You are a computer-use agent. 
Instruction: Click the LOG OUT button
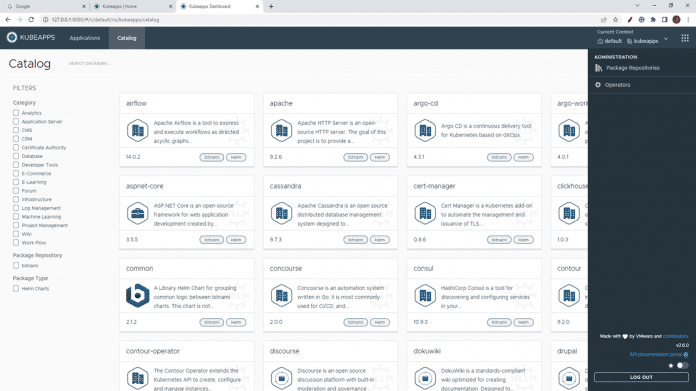click(x=641, y=377)
